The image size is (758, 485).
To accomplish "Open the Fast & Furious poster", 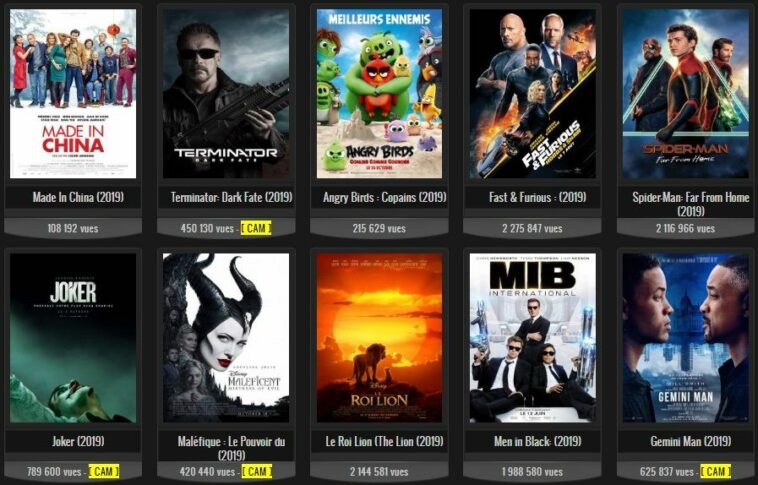I will [533, 94].
